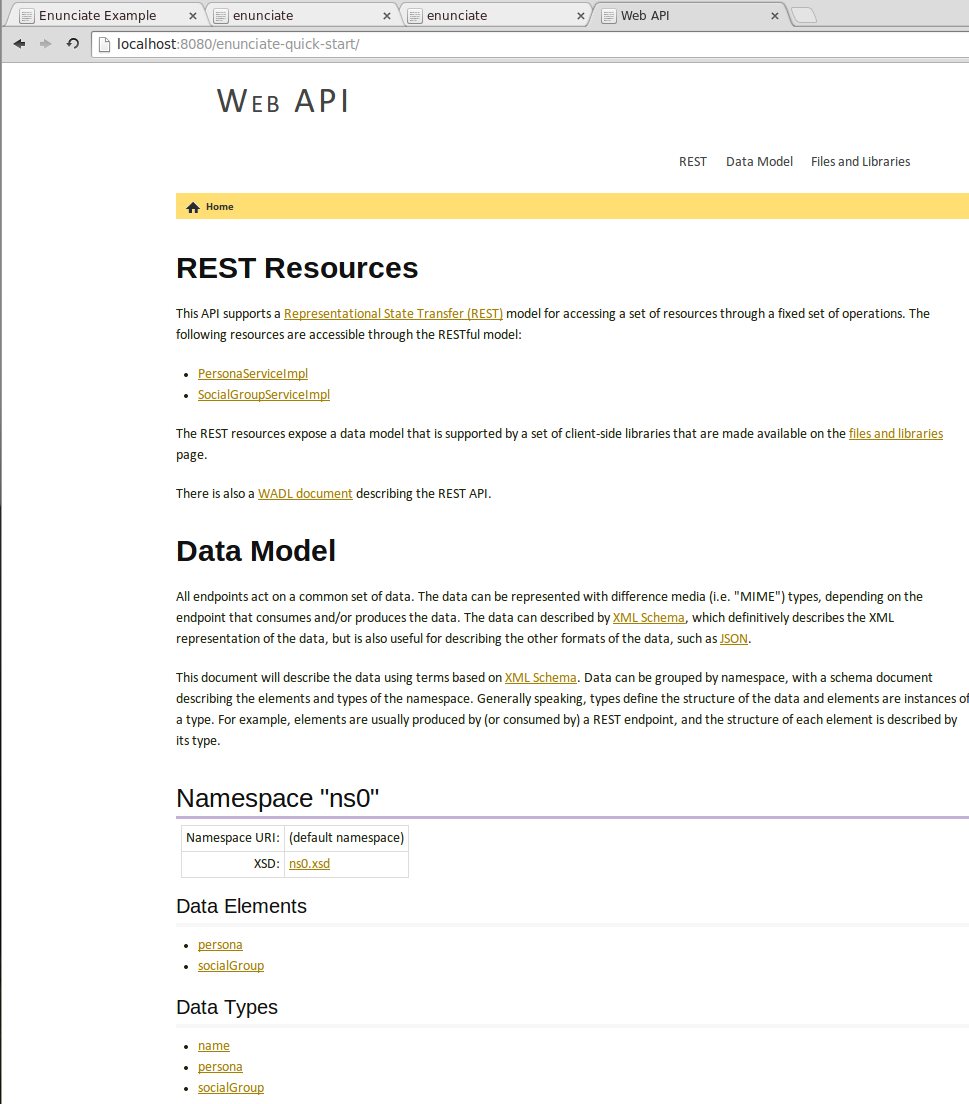Go back using the browser back arrow

[20, 44]
